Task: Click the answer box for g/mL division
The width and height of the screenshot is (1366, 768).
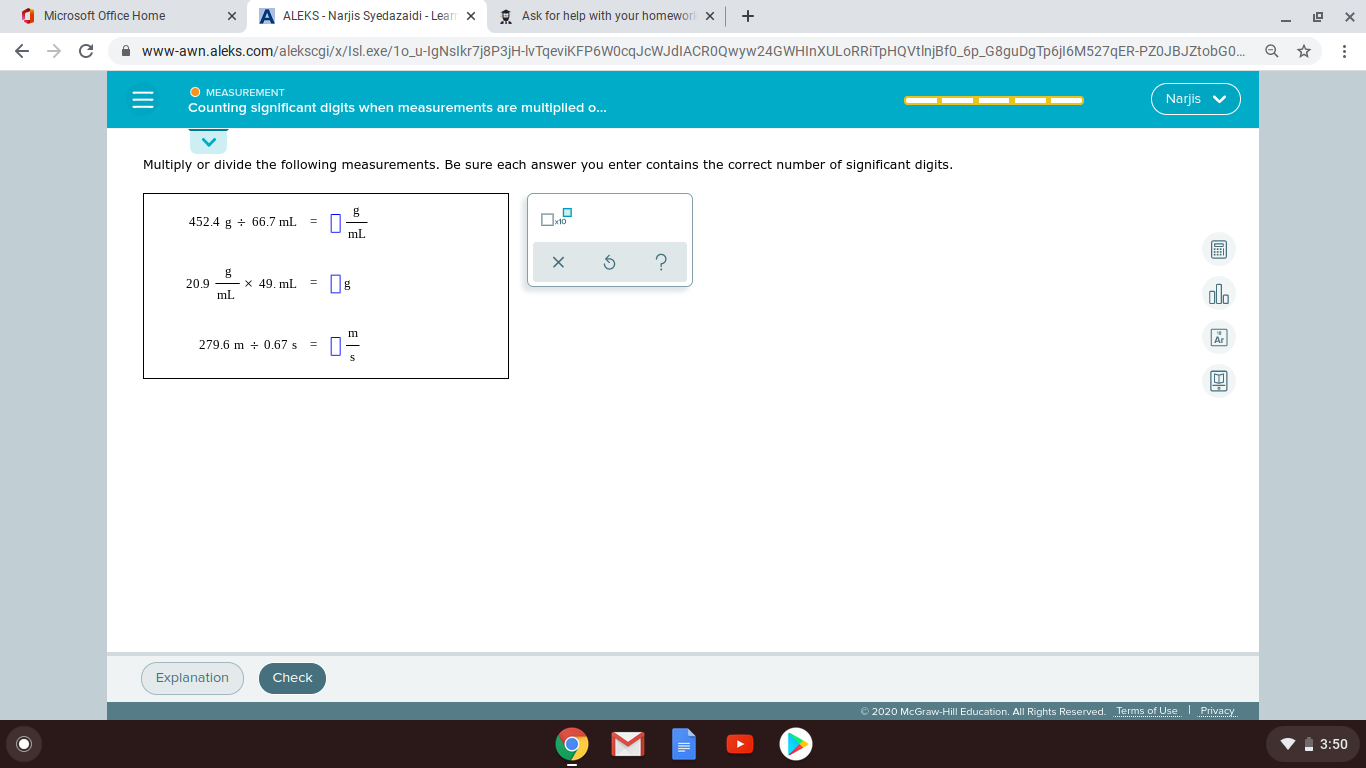Action: tap(336, 222)
